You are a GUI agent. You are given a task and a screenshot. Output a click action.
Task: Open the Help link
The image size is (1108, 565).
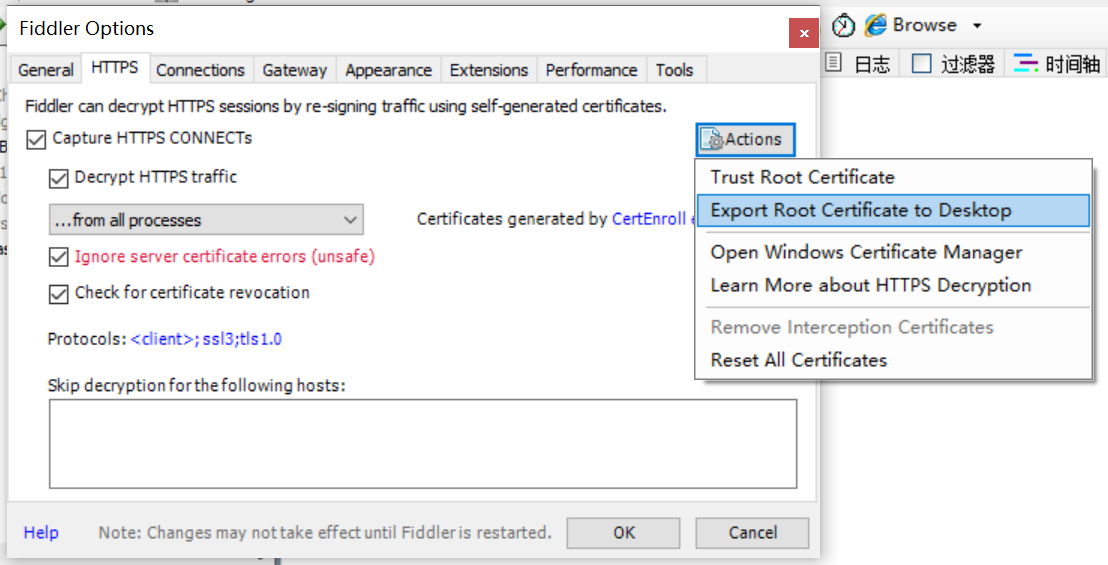click(41, 533)
